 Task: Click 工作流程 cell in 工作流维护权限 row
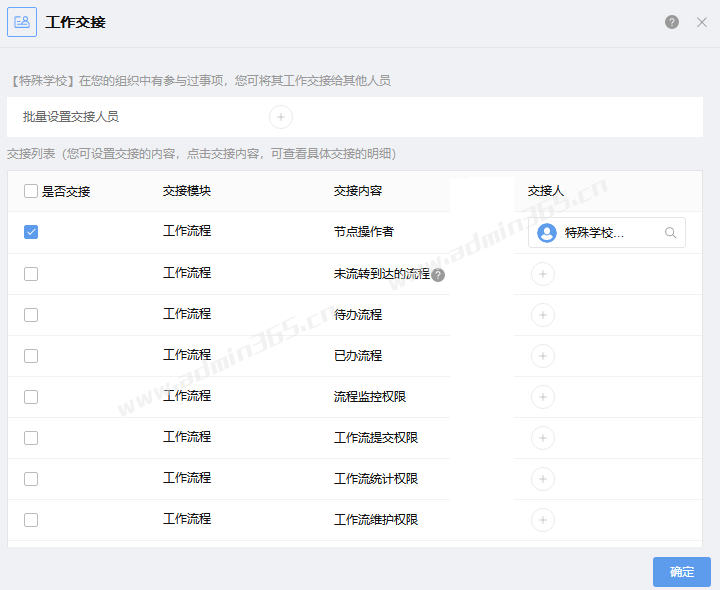187,519
